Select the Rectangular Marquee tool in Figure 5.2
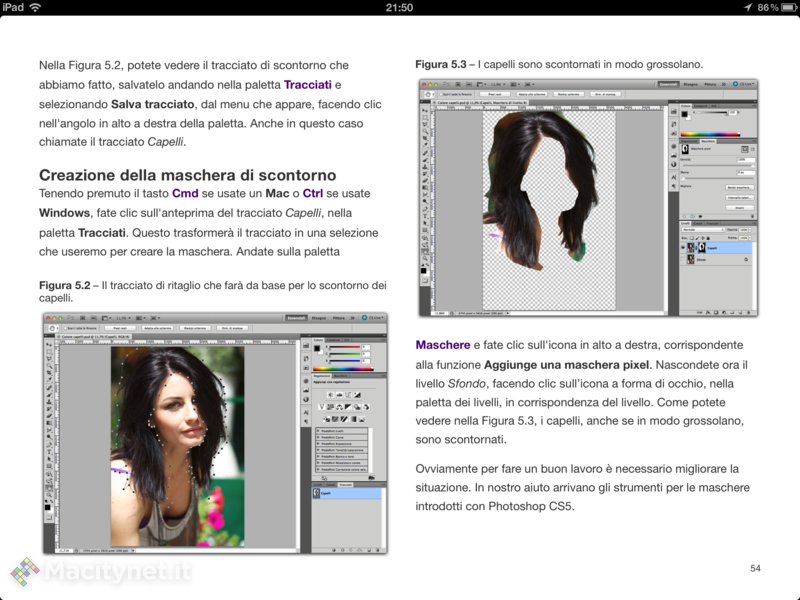Viewport: 800px width, 600px height. [49, 352]
